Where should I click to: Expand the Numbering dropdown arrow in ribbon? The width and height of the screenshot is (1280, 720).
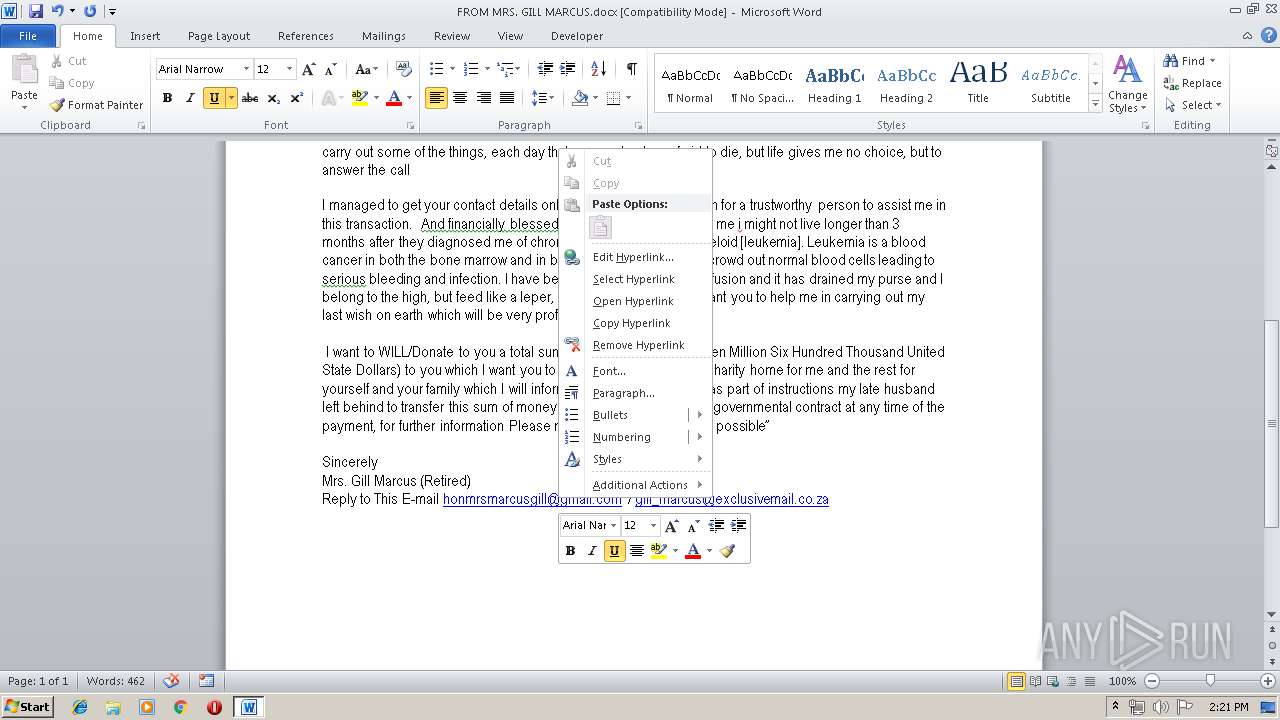[x=487, y=69]
